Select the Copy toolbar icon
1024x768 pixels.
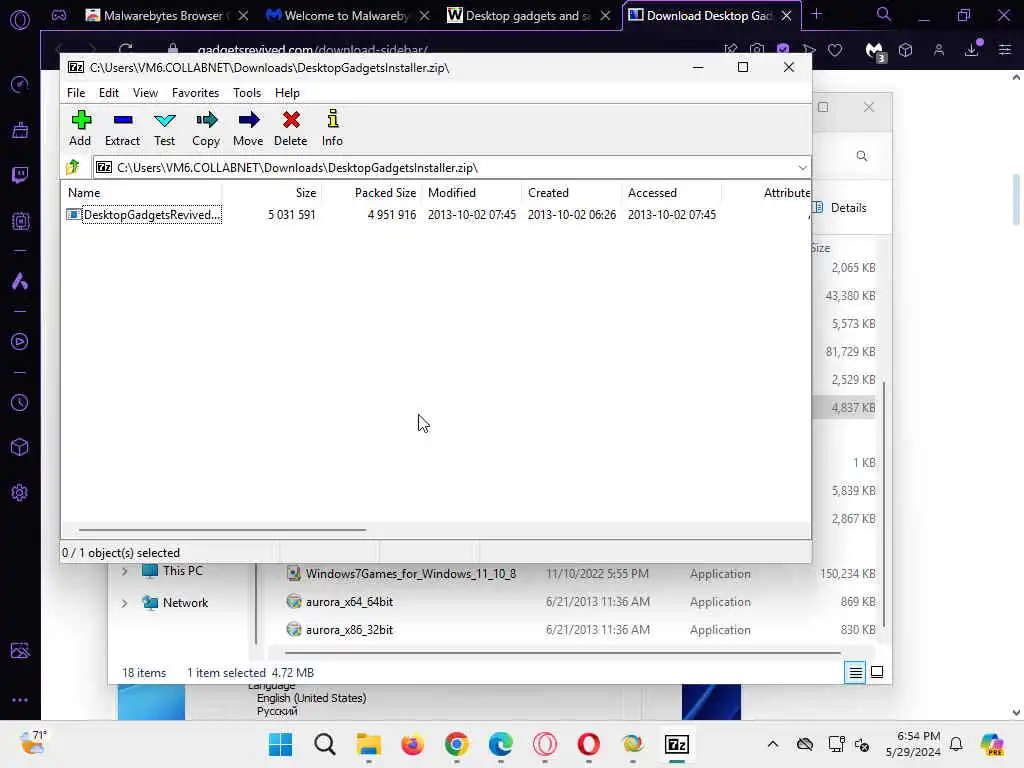pos(206,128)
